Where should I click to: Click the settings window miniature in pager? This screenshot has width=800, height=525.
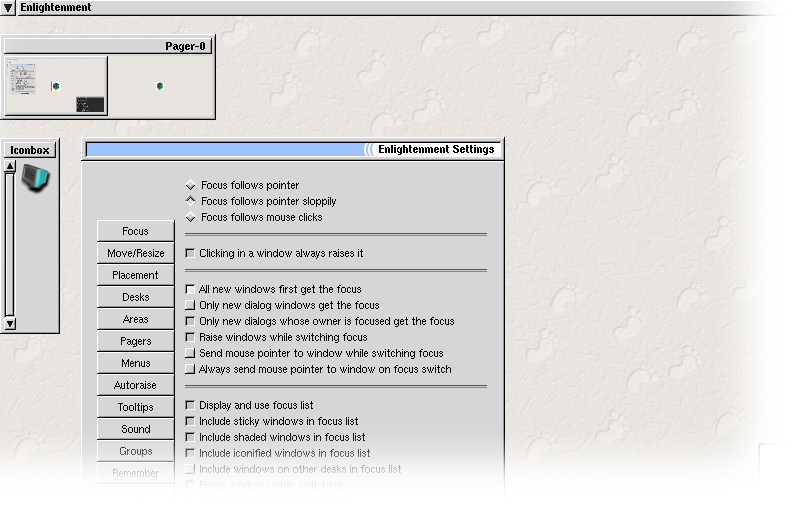(x=22, y=78)
